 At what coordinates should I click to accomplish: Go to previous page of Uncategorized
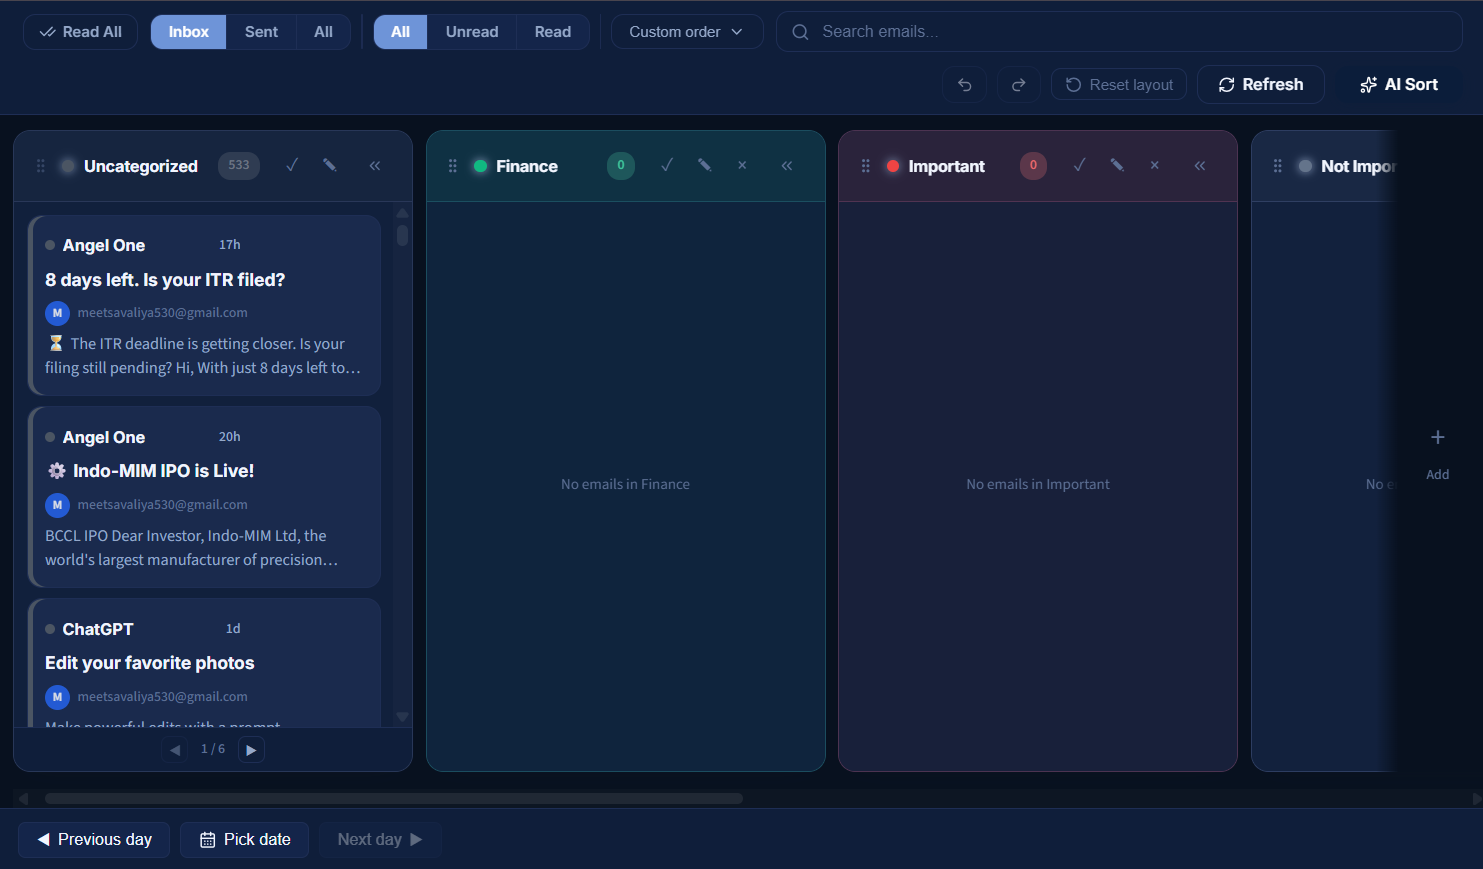pyautogui.click(x=175, y=750)
